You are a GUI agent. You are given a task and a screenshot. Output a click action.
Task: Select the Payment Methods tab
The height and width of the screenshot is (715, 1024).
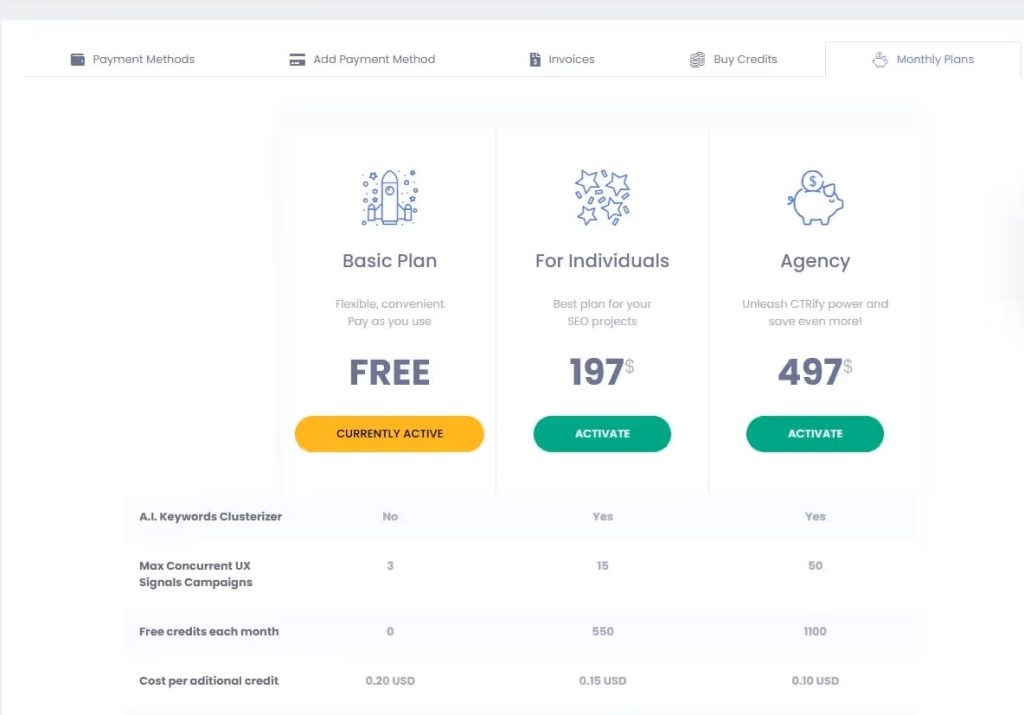pyautogui.click(x=132, y=59)
